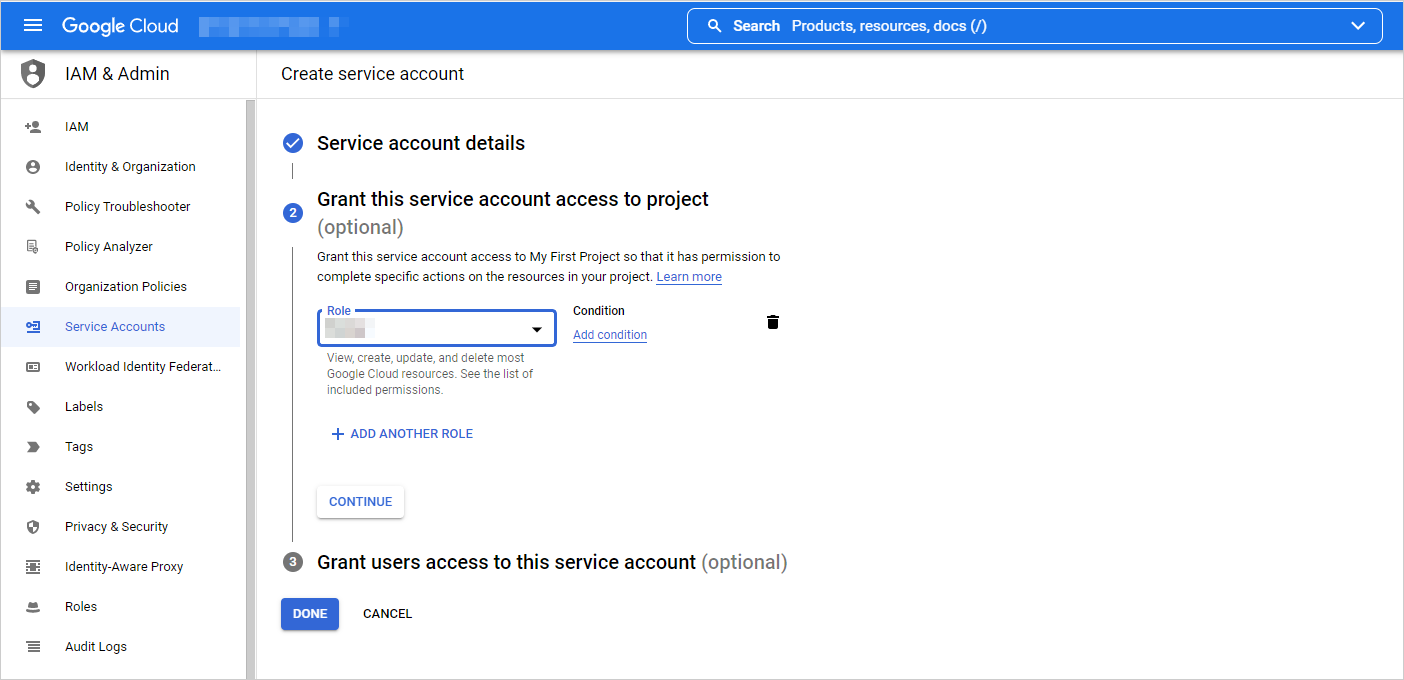1404x680 pixels.
Task: Open the Learn more link
Action: (688, 276)
